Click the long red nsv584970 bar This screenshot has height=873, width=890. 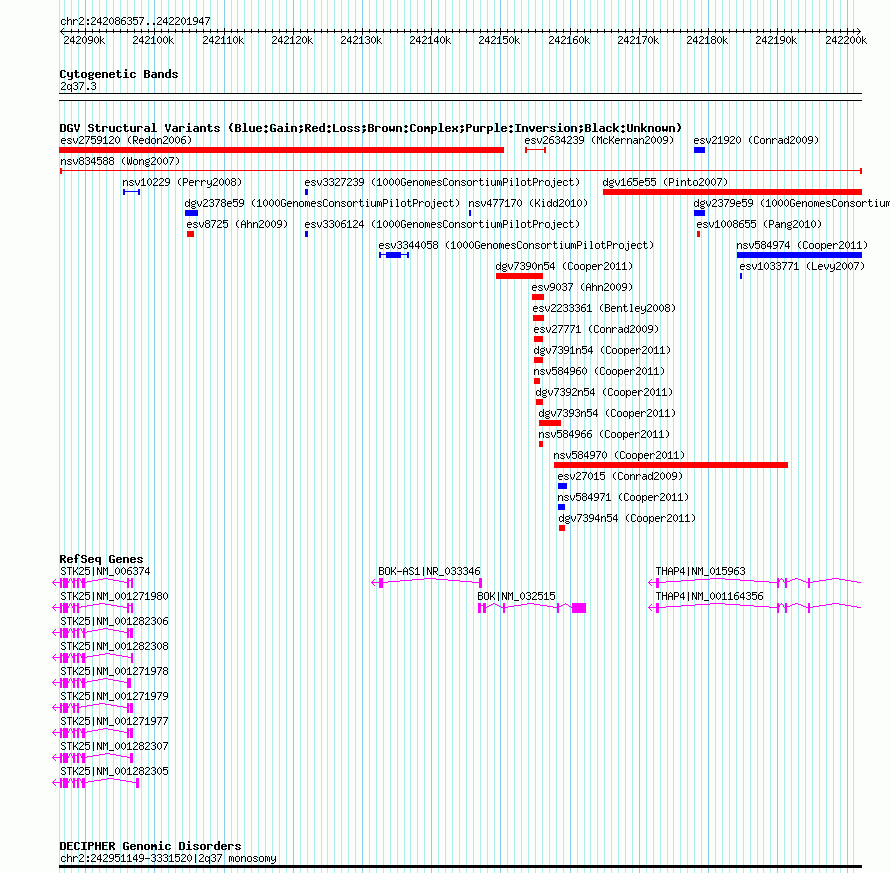point(671,465)
